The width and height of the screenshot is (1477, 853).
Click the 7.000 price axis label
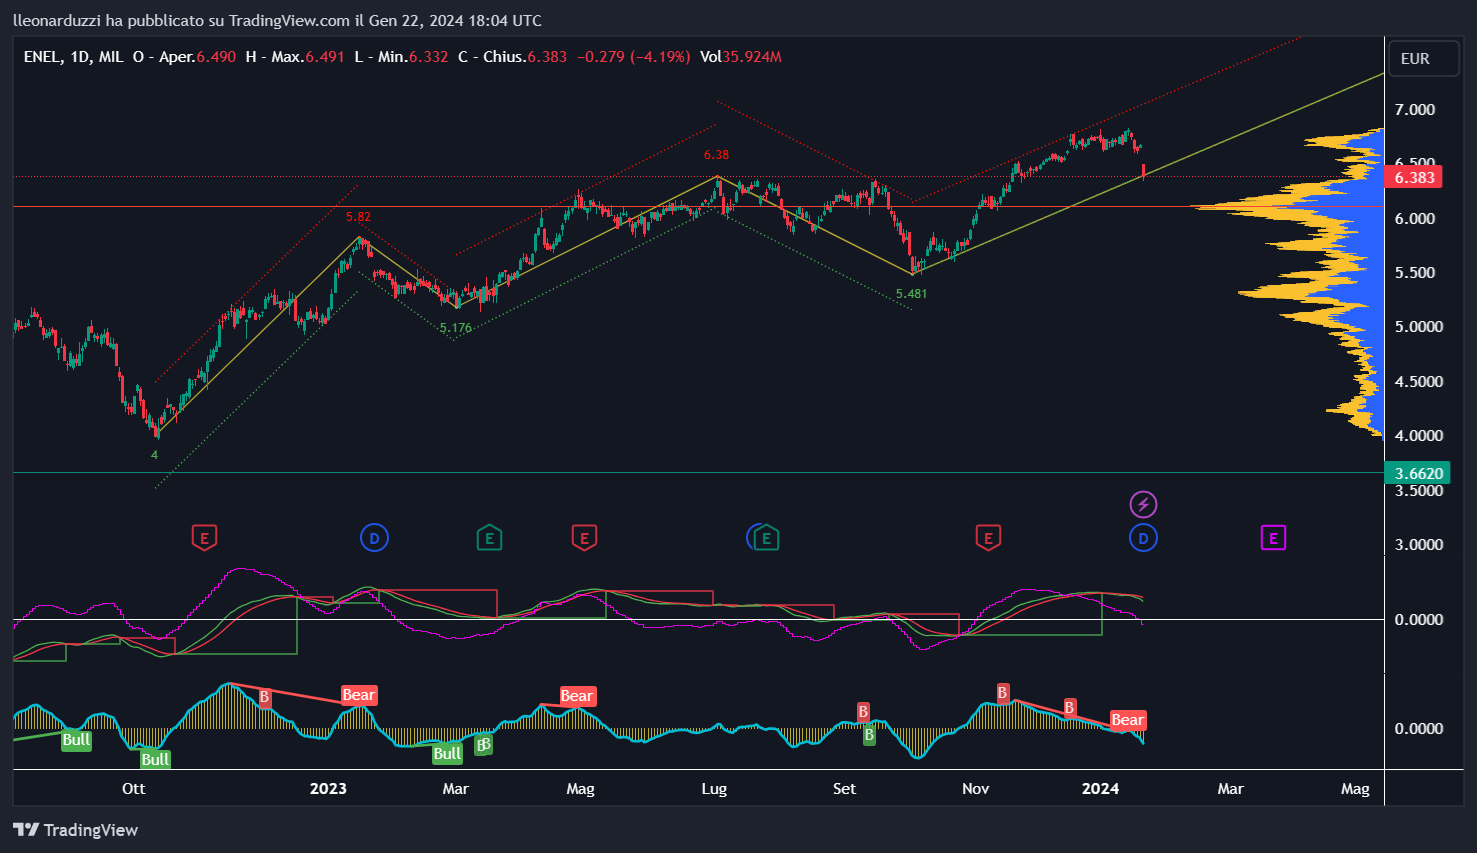[x=1415, y=110]
